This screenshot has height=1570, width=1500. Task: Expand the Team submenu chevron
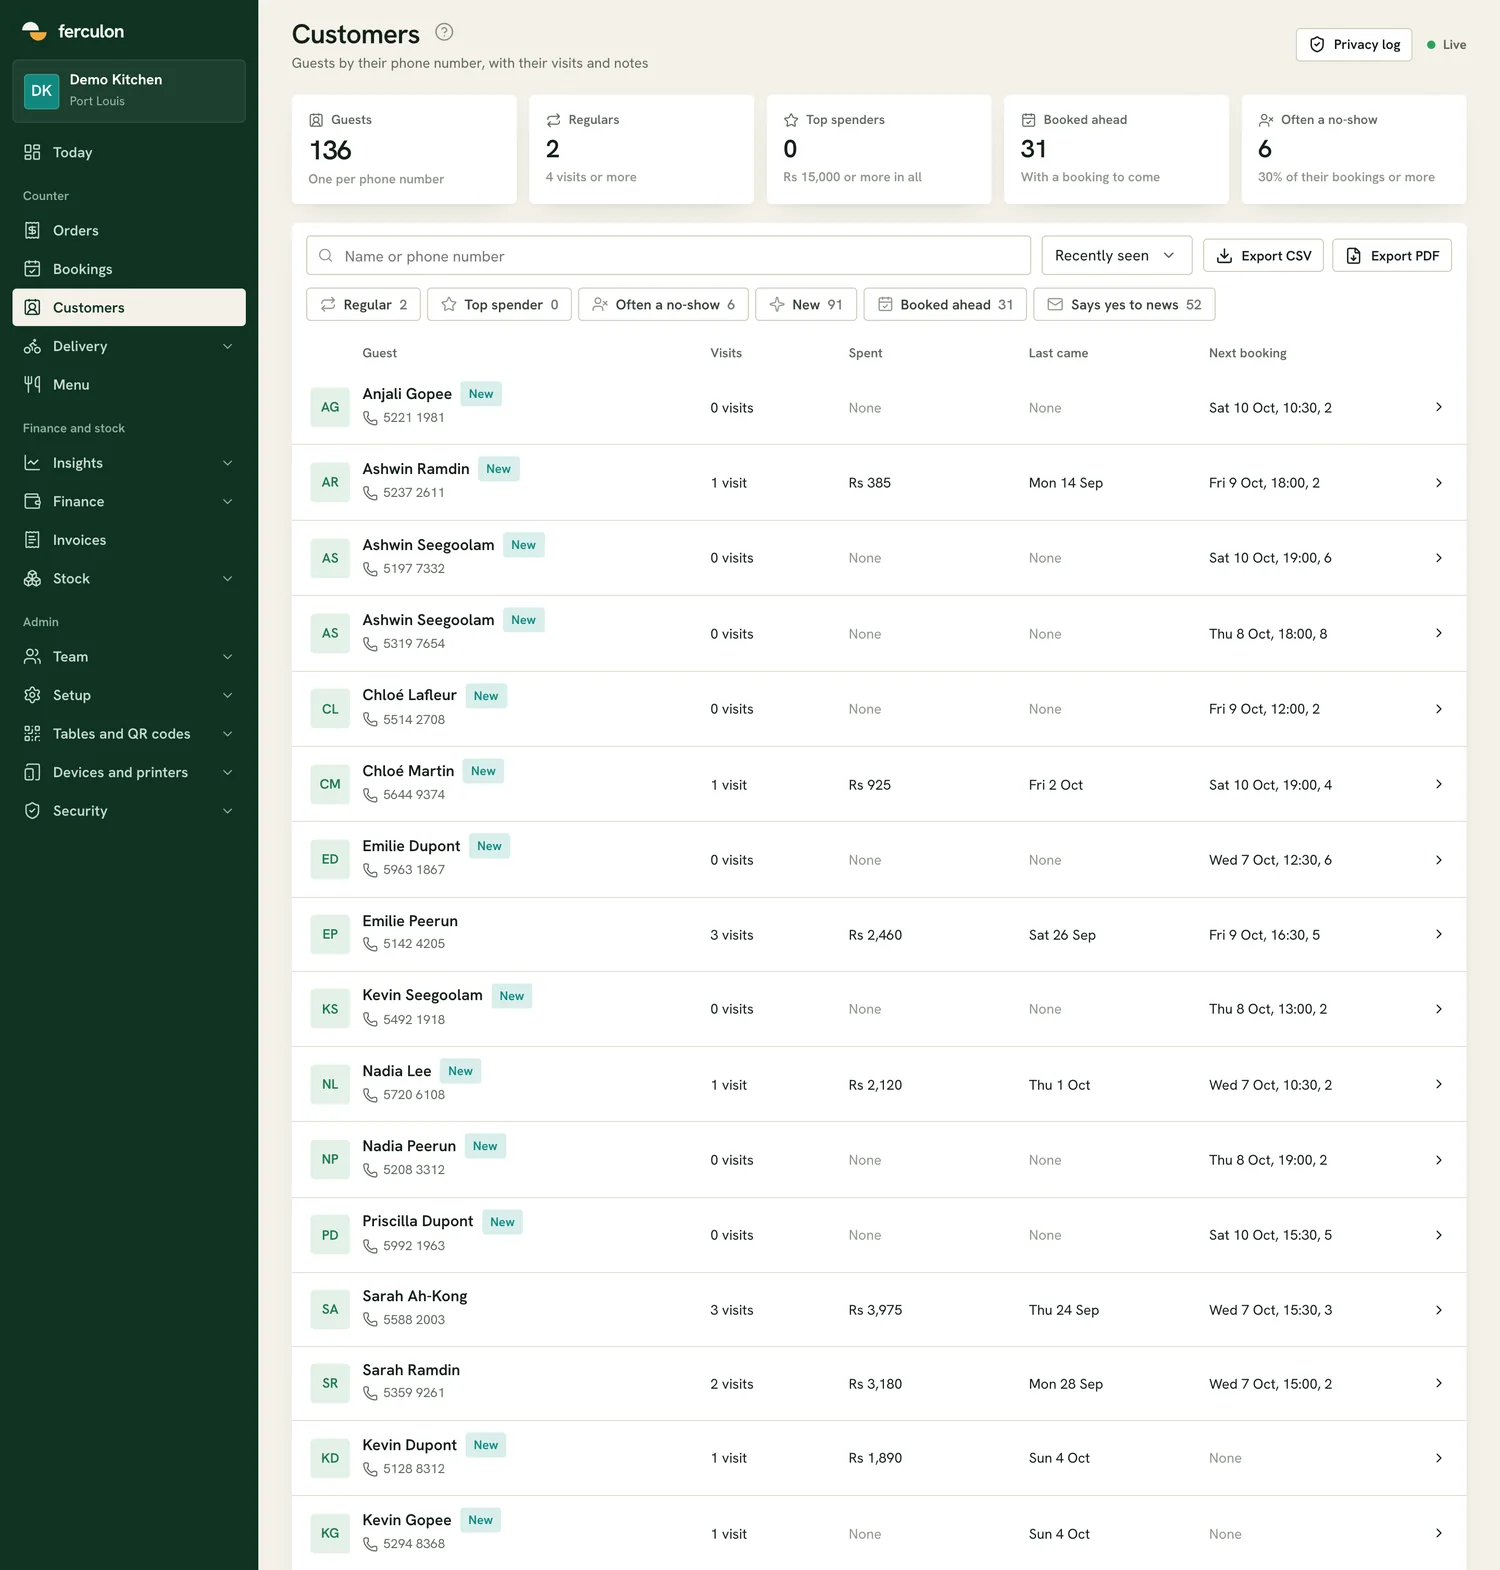pos(227,657)
